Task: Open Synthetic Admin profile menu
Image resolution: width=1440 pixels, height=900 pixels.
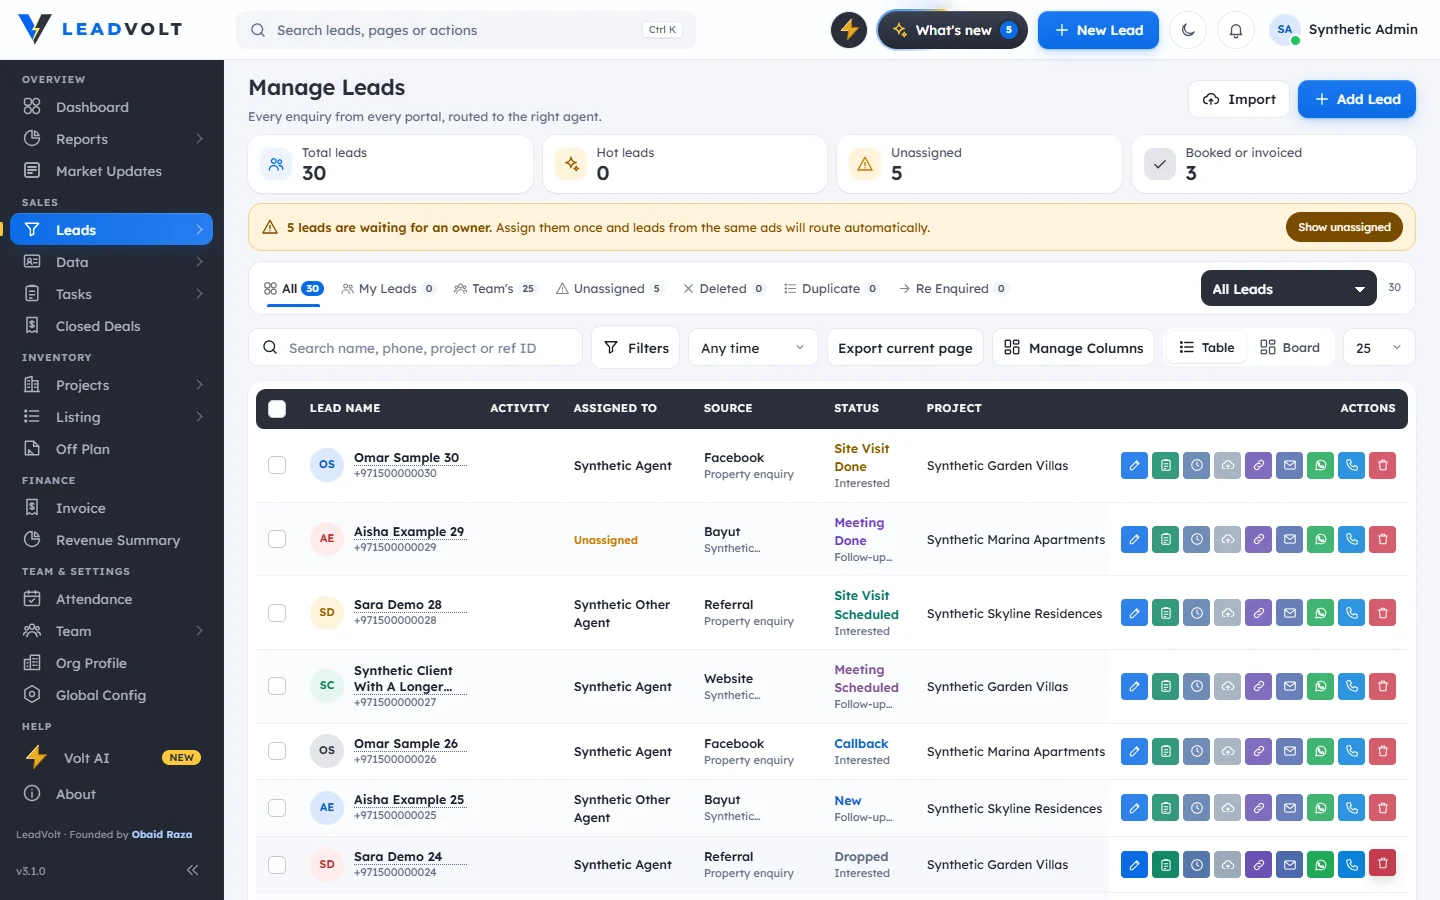Action: [1344, 30]
